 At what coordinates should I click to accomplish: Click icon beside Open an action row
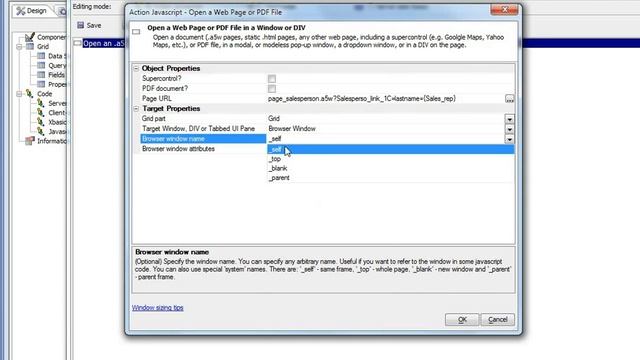pyautogui.click(x=78, y=43)
